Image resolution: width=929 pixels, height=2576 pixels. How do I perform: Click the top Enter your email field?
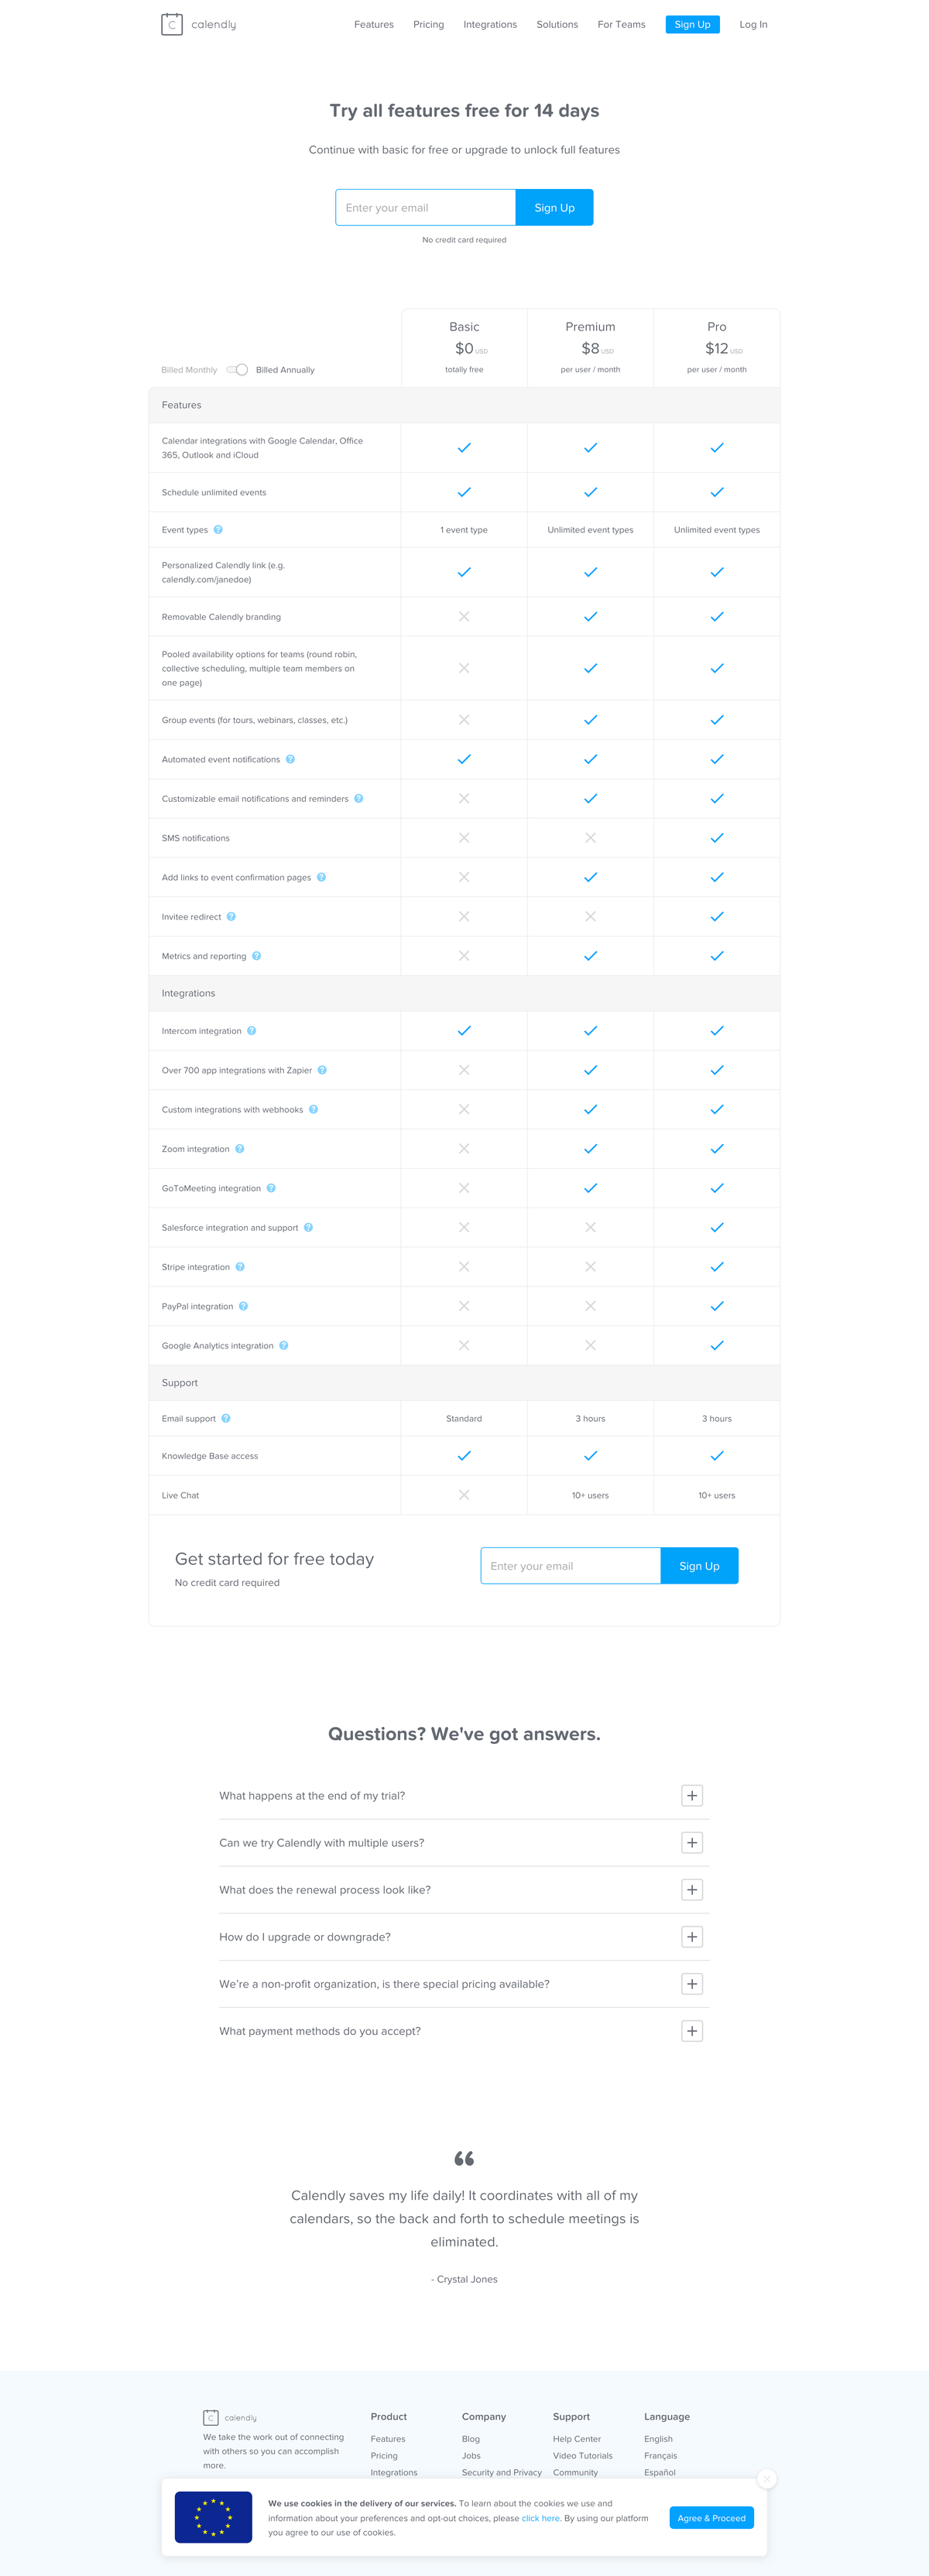tap(425, 208)
